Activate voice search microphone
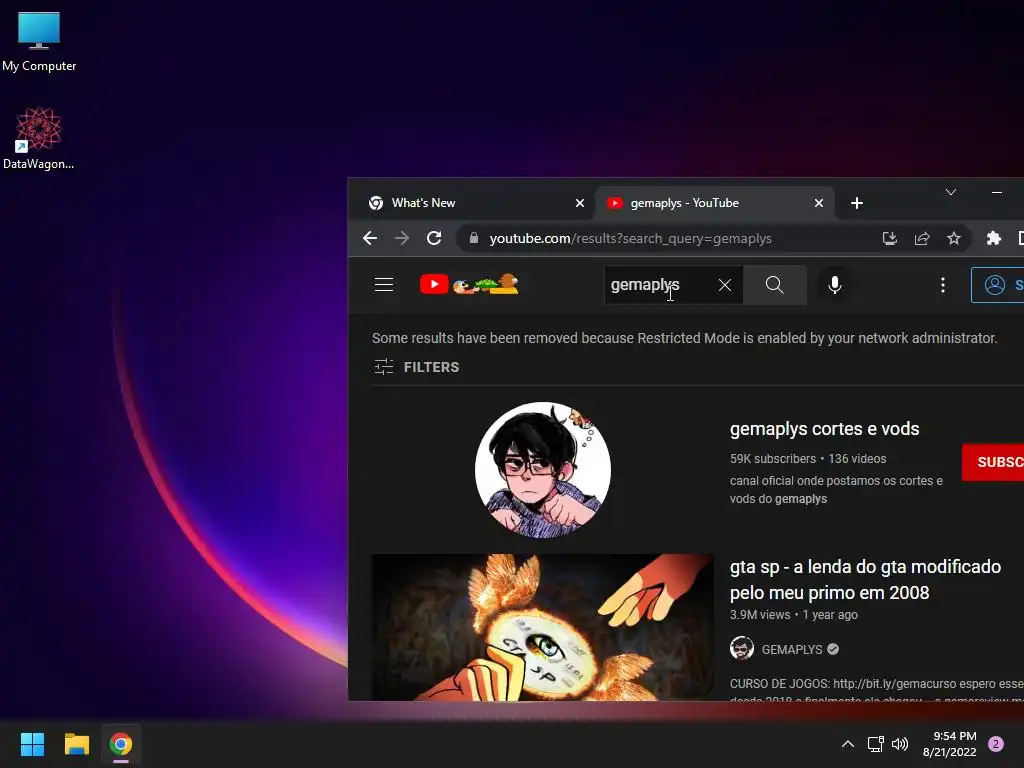This screenshot has height=768, width=1024. [x=835, y=285]
